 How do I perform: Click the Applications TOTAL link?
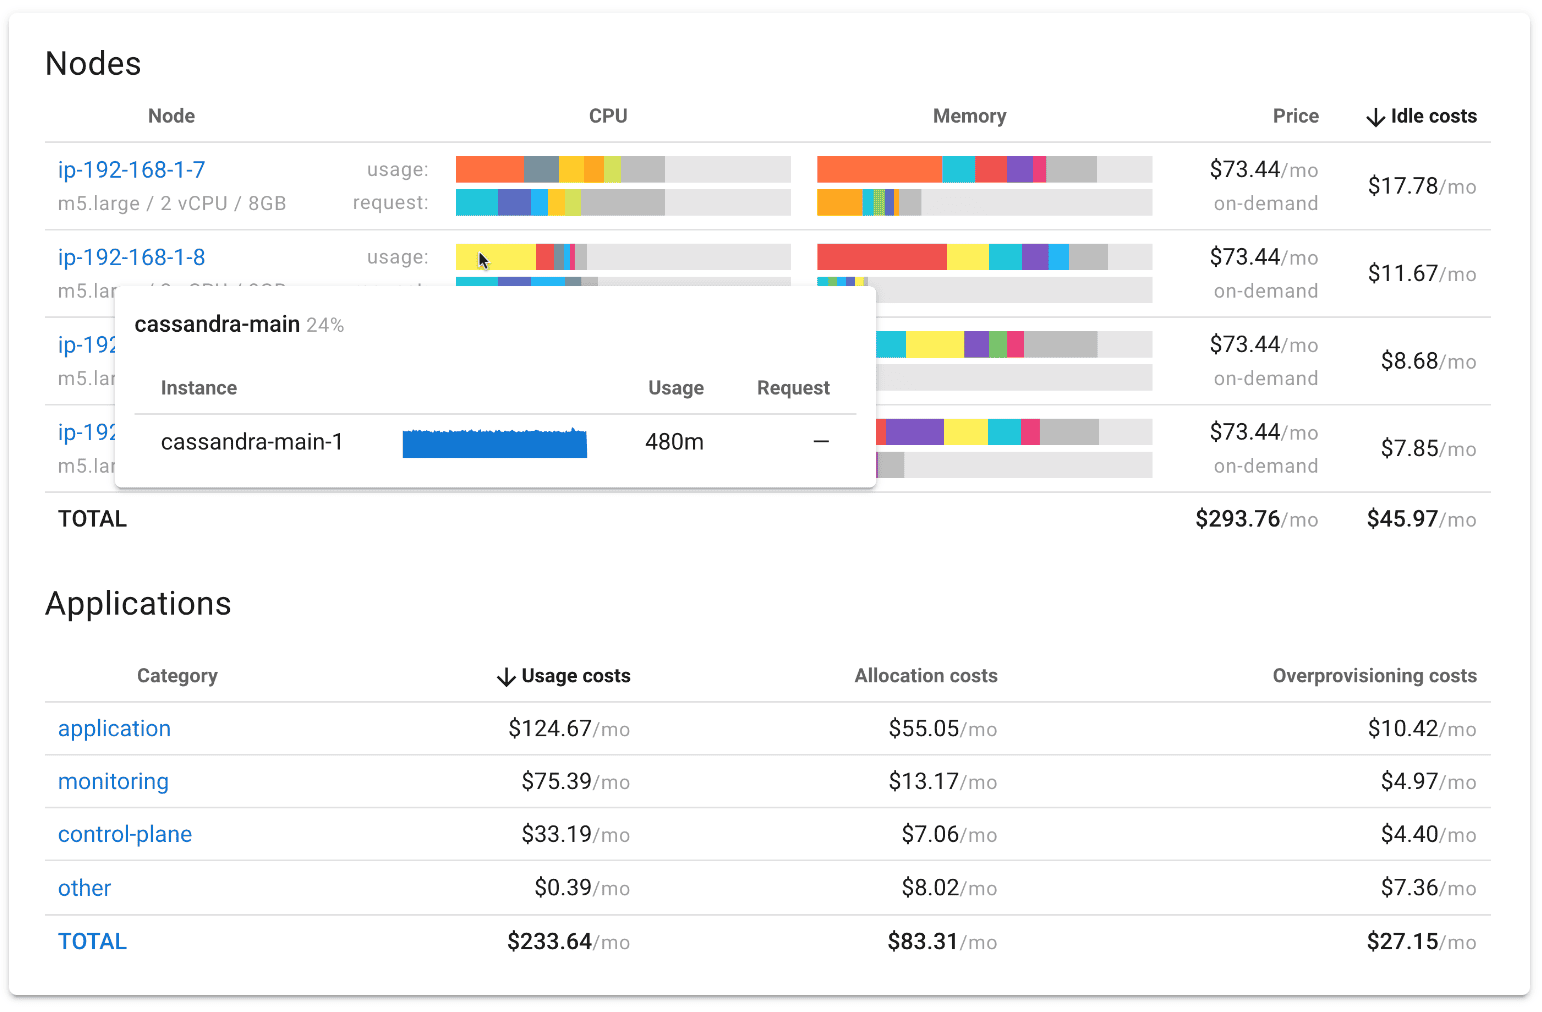tap(92, 941)
